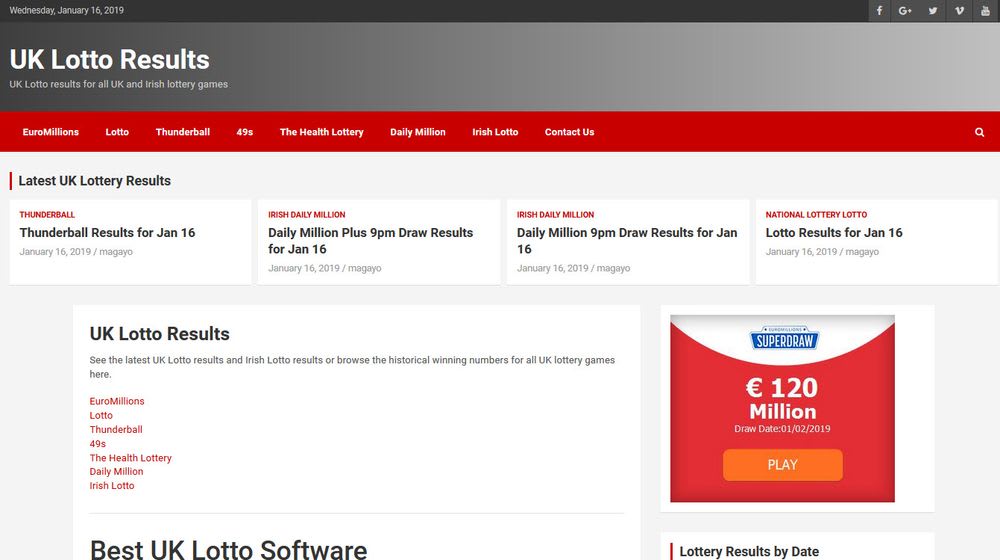Click the Best UK Lotto Software heading
The width and height of the screenshot is (1000, 560).
click(228, 549)
